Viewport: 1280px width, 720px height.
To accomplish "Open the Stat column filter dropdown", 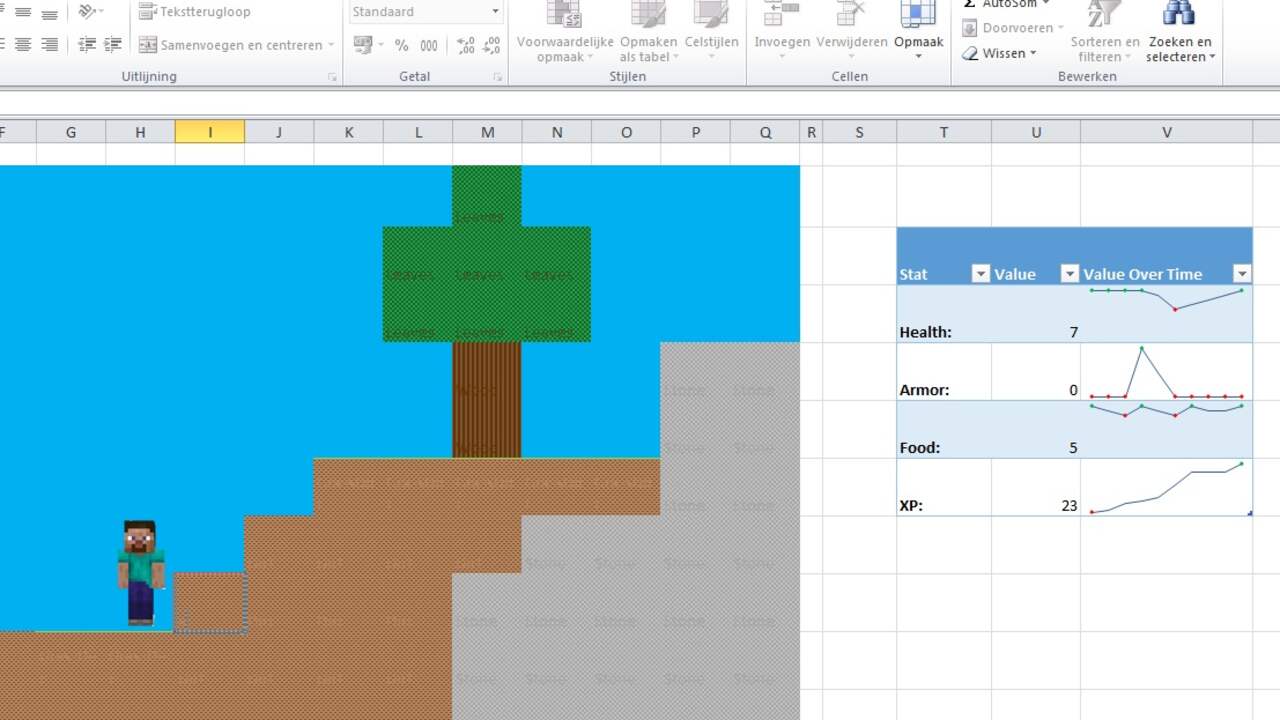I will click(x=981, y=272).
